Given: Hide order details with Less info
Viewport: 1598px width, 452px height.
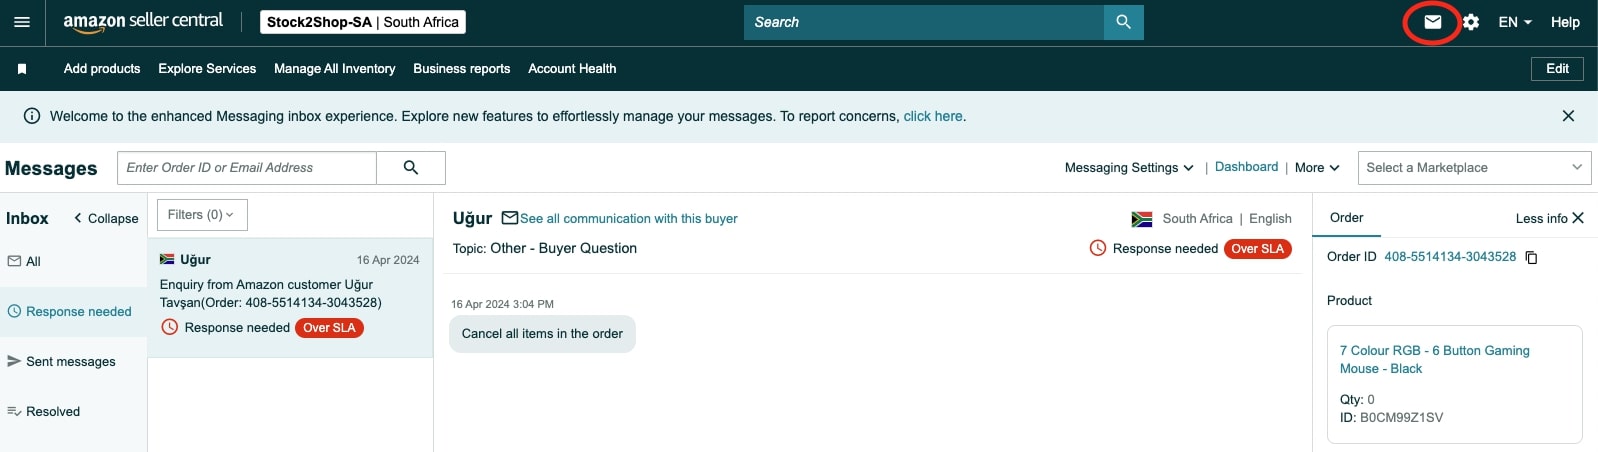Looking at the screenshot, I should 1549,218.
